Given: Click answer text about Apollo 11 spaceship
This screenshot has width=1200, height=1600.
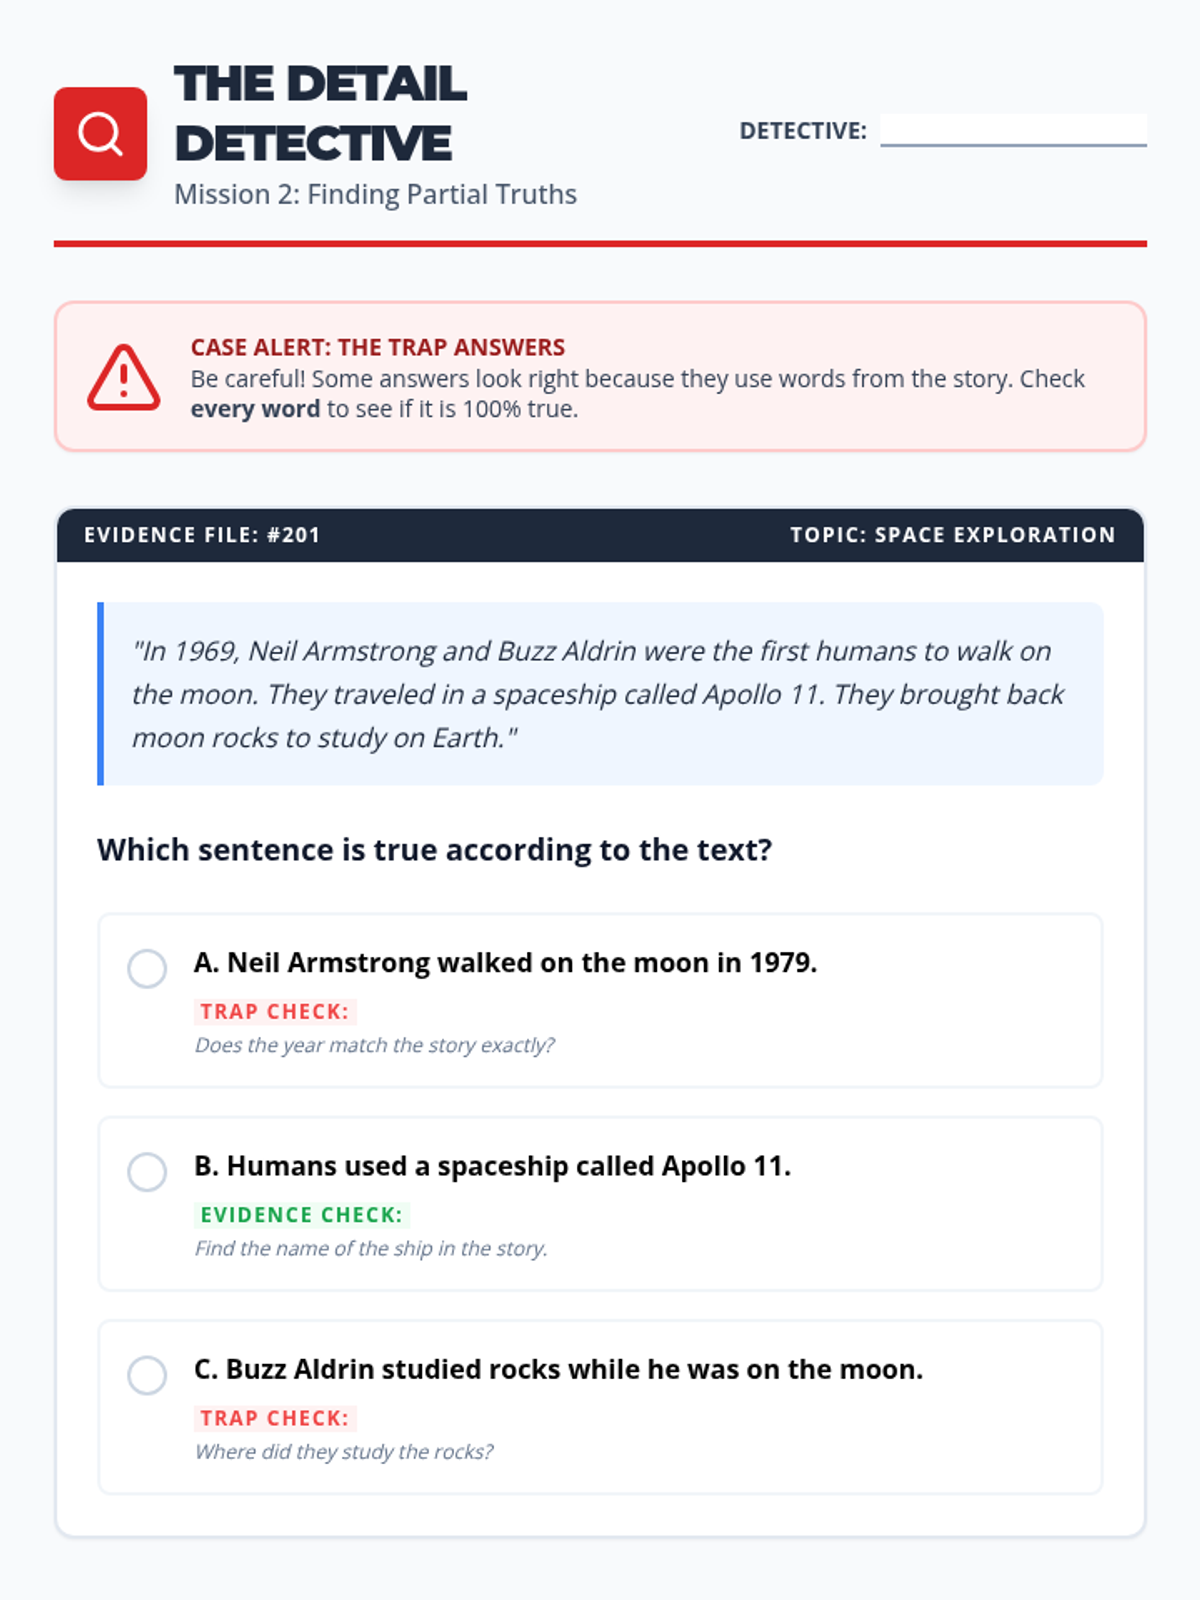Looking at the screenshot, I should 492,1166.
